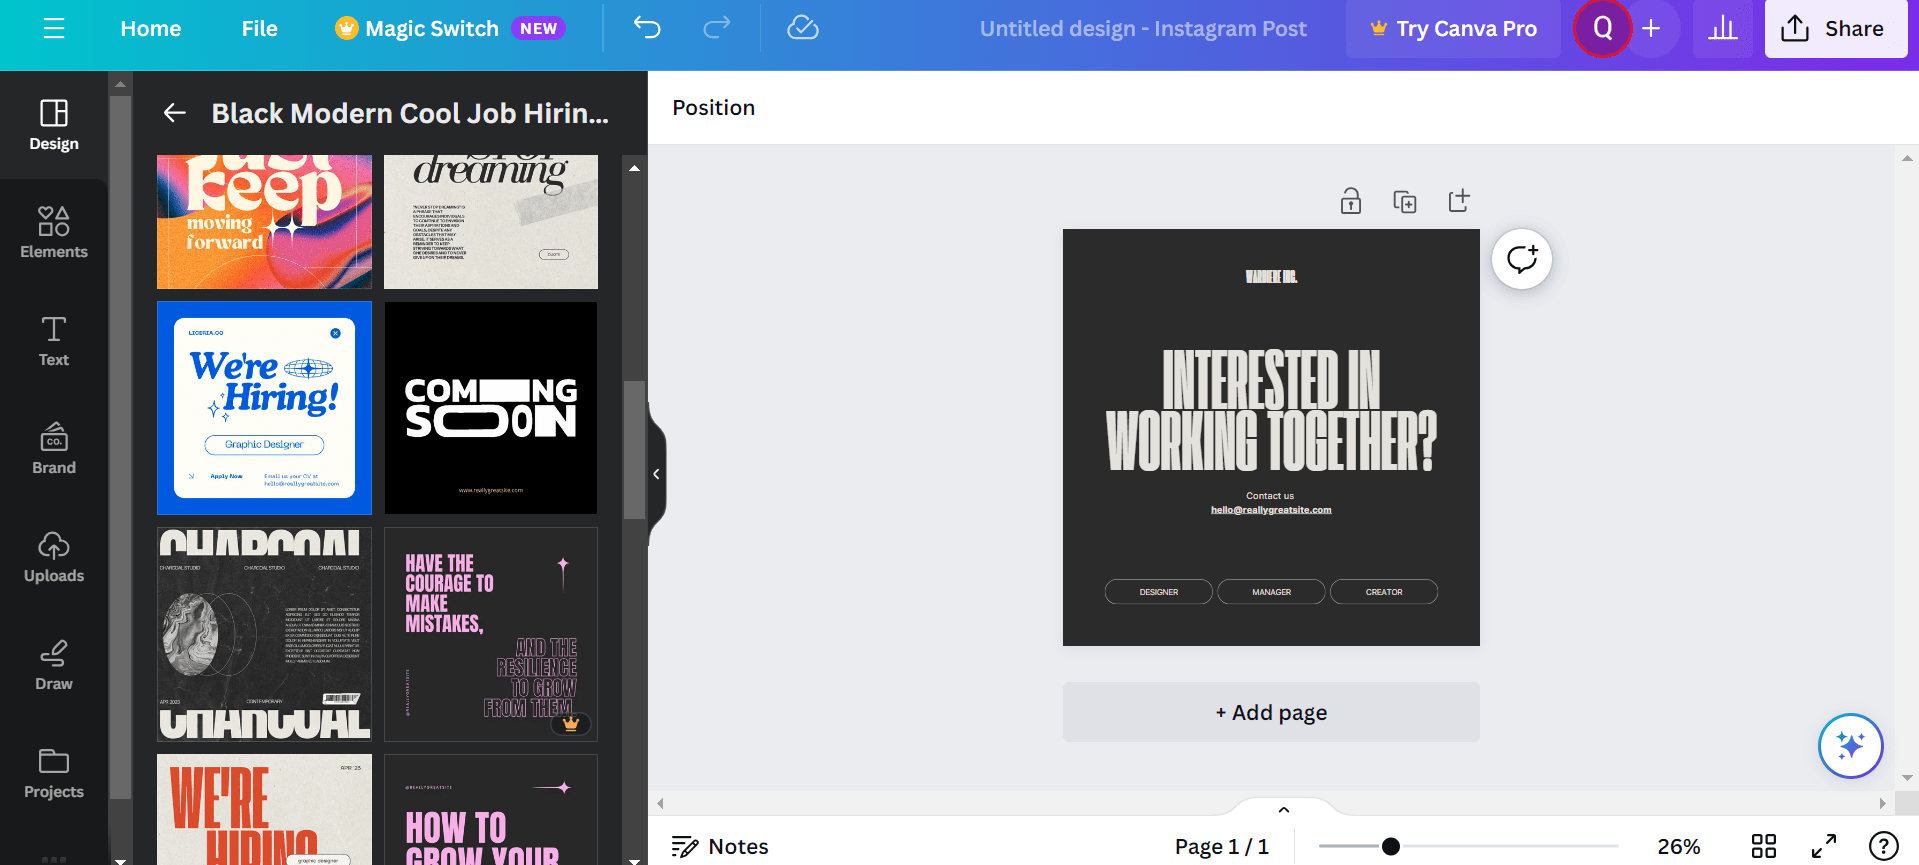Open the Canva Assistant sparkle button

1850,746
